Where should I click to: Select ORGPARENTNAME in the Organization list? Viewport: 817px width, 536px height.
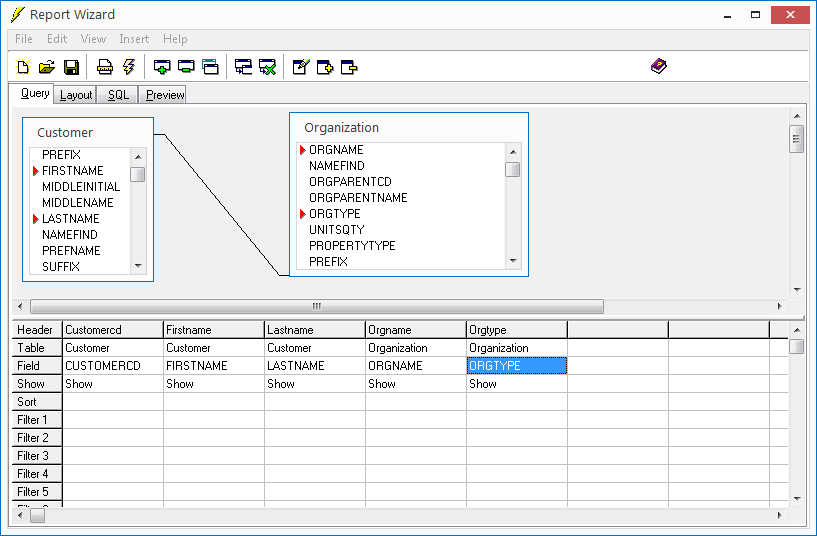358,198
